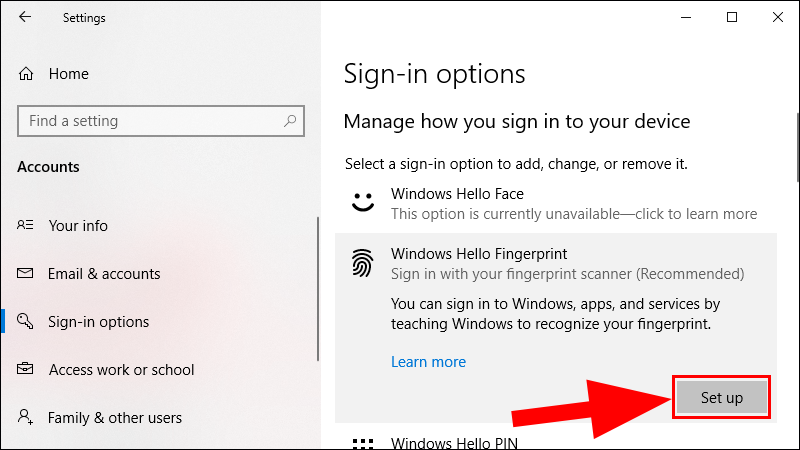Image resolution: width=800 pixels, height=450 pixels.
Task: Expand the Windows Hello PIN option
Action: click(x=457, y=442)
